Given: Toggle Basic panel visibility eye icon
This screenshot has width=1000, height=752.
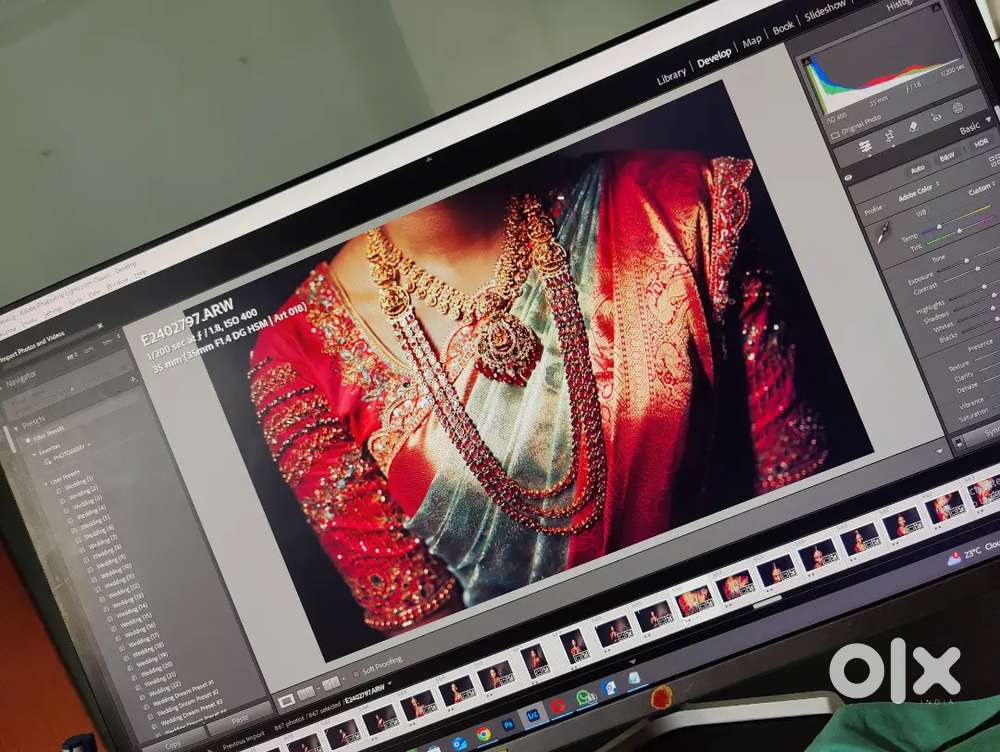Looking at the screenshot, I should [x=849, y=177].
